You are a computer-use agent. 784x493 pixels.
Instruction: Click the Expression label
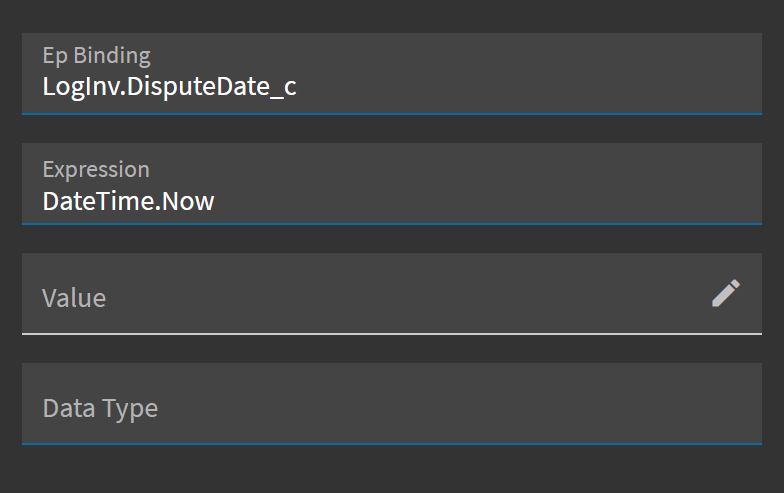(96, 170)
